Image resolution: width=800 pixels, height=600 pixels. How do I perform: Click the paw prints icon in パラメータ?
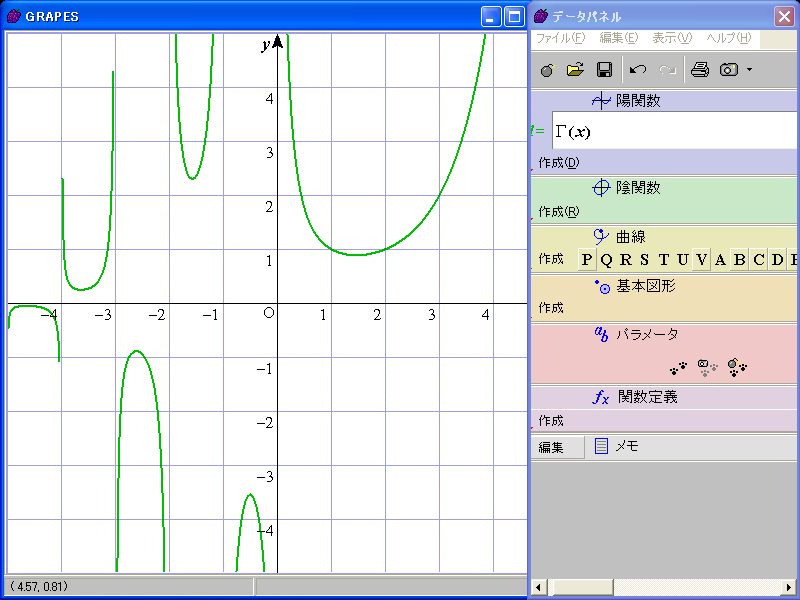680,367
